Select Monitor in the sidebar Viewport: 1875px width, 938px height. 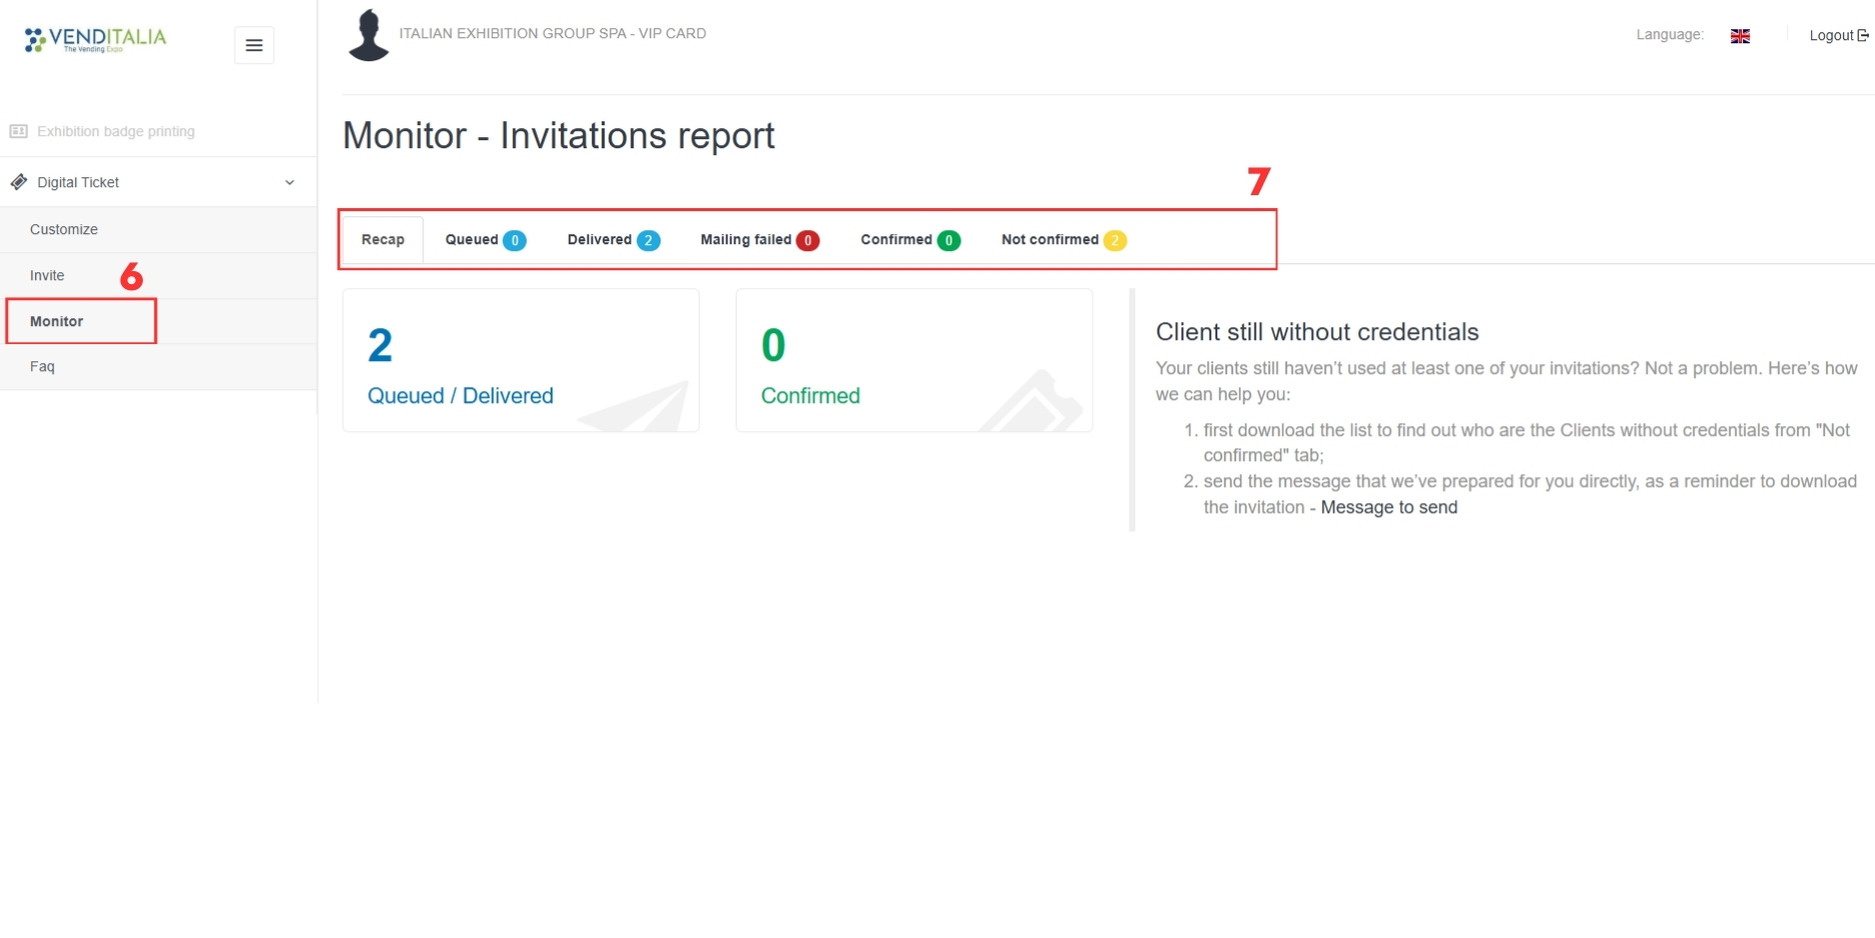[57, 321]
